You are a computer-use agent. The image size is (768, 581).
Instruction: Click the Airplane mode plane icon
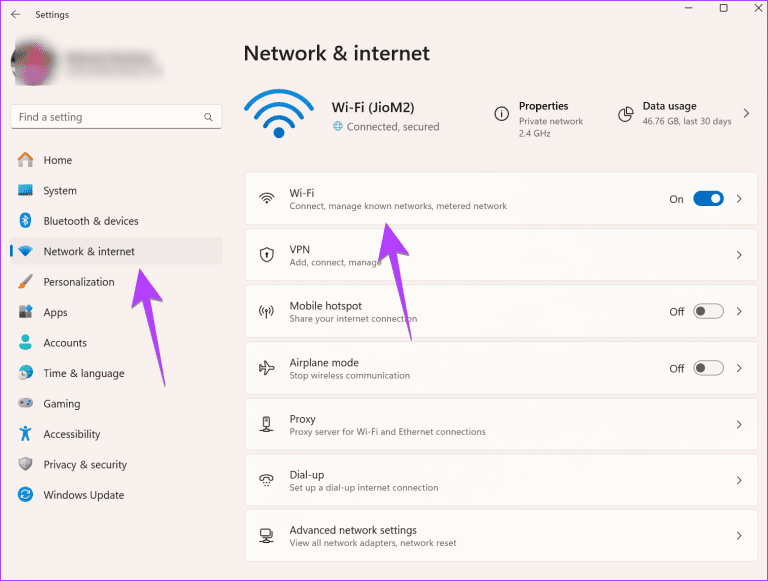coord(266,368)
